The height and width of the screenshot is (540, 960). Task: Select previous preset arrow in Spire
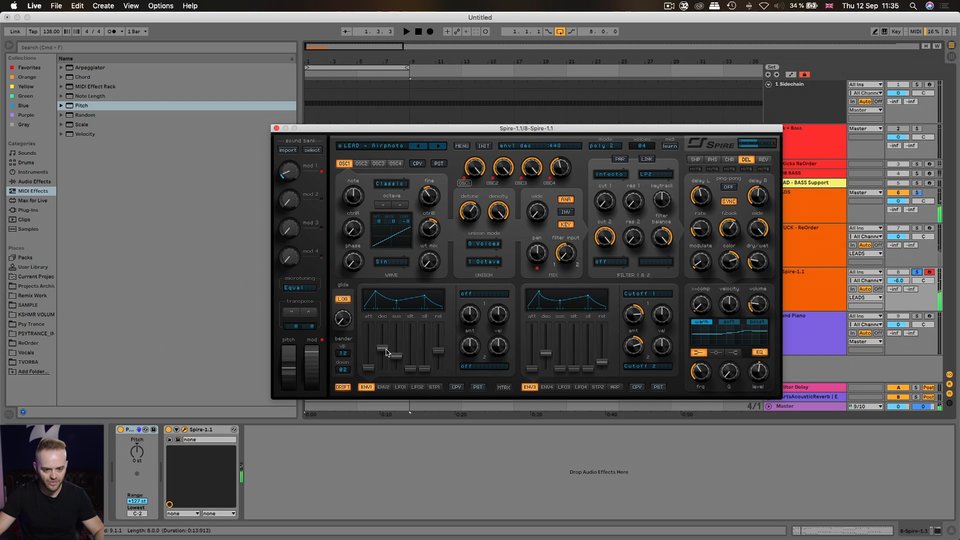click(x=418, y=146)
